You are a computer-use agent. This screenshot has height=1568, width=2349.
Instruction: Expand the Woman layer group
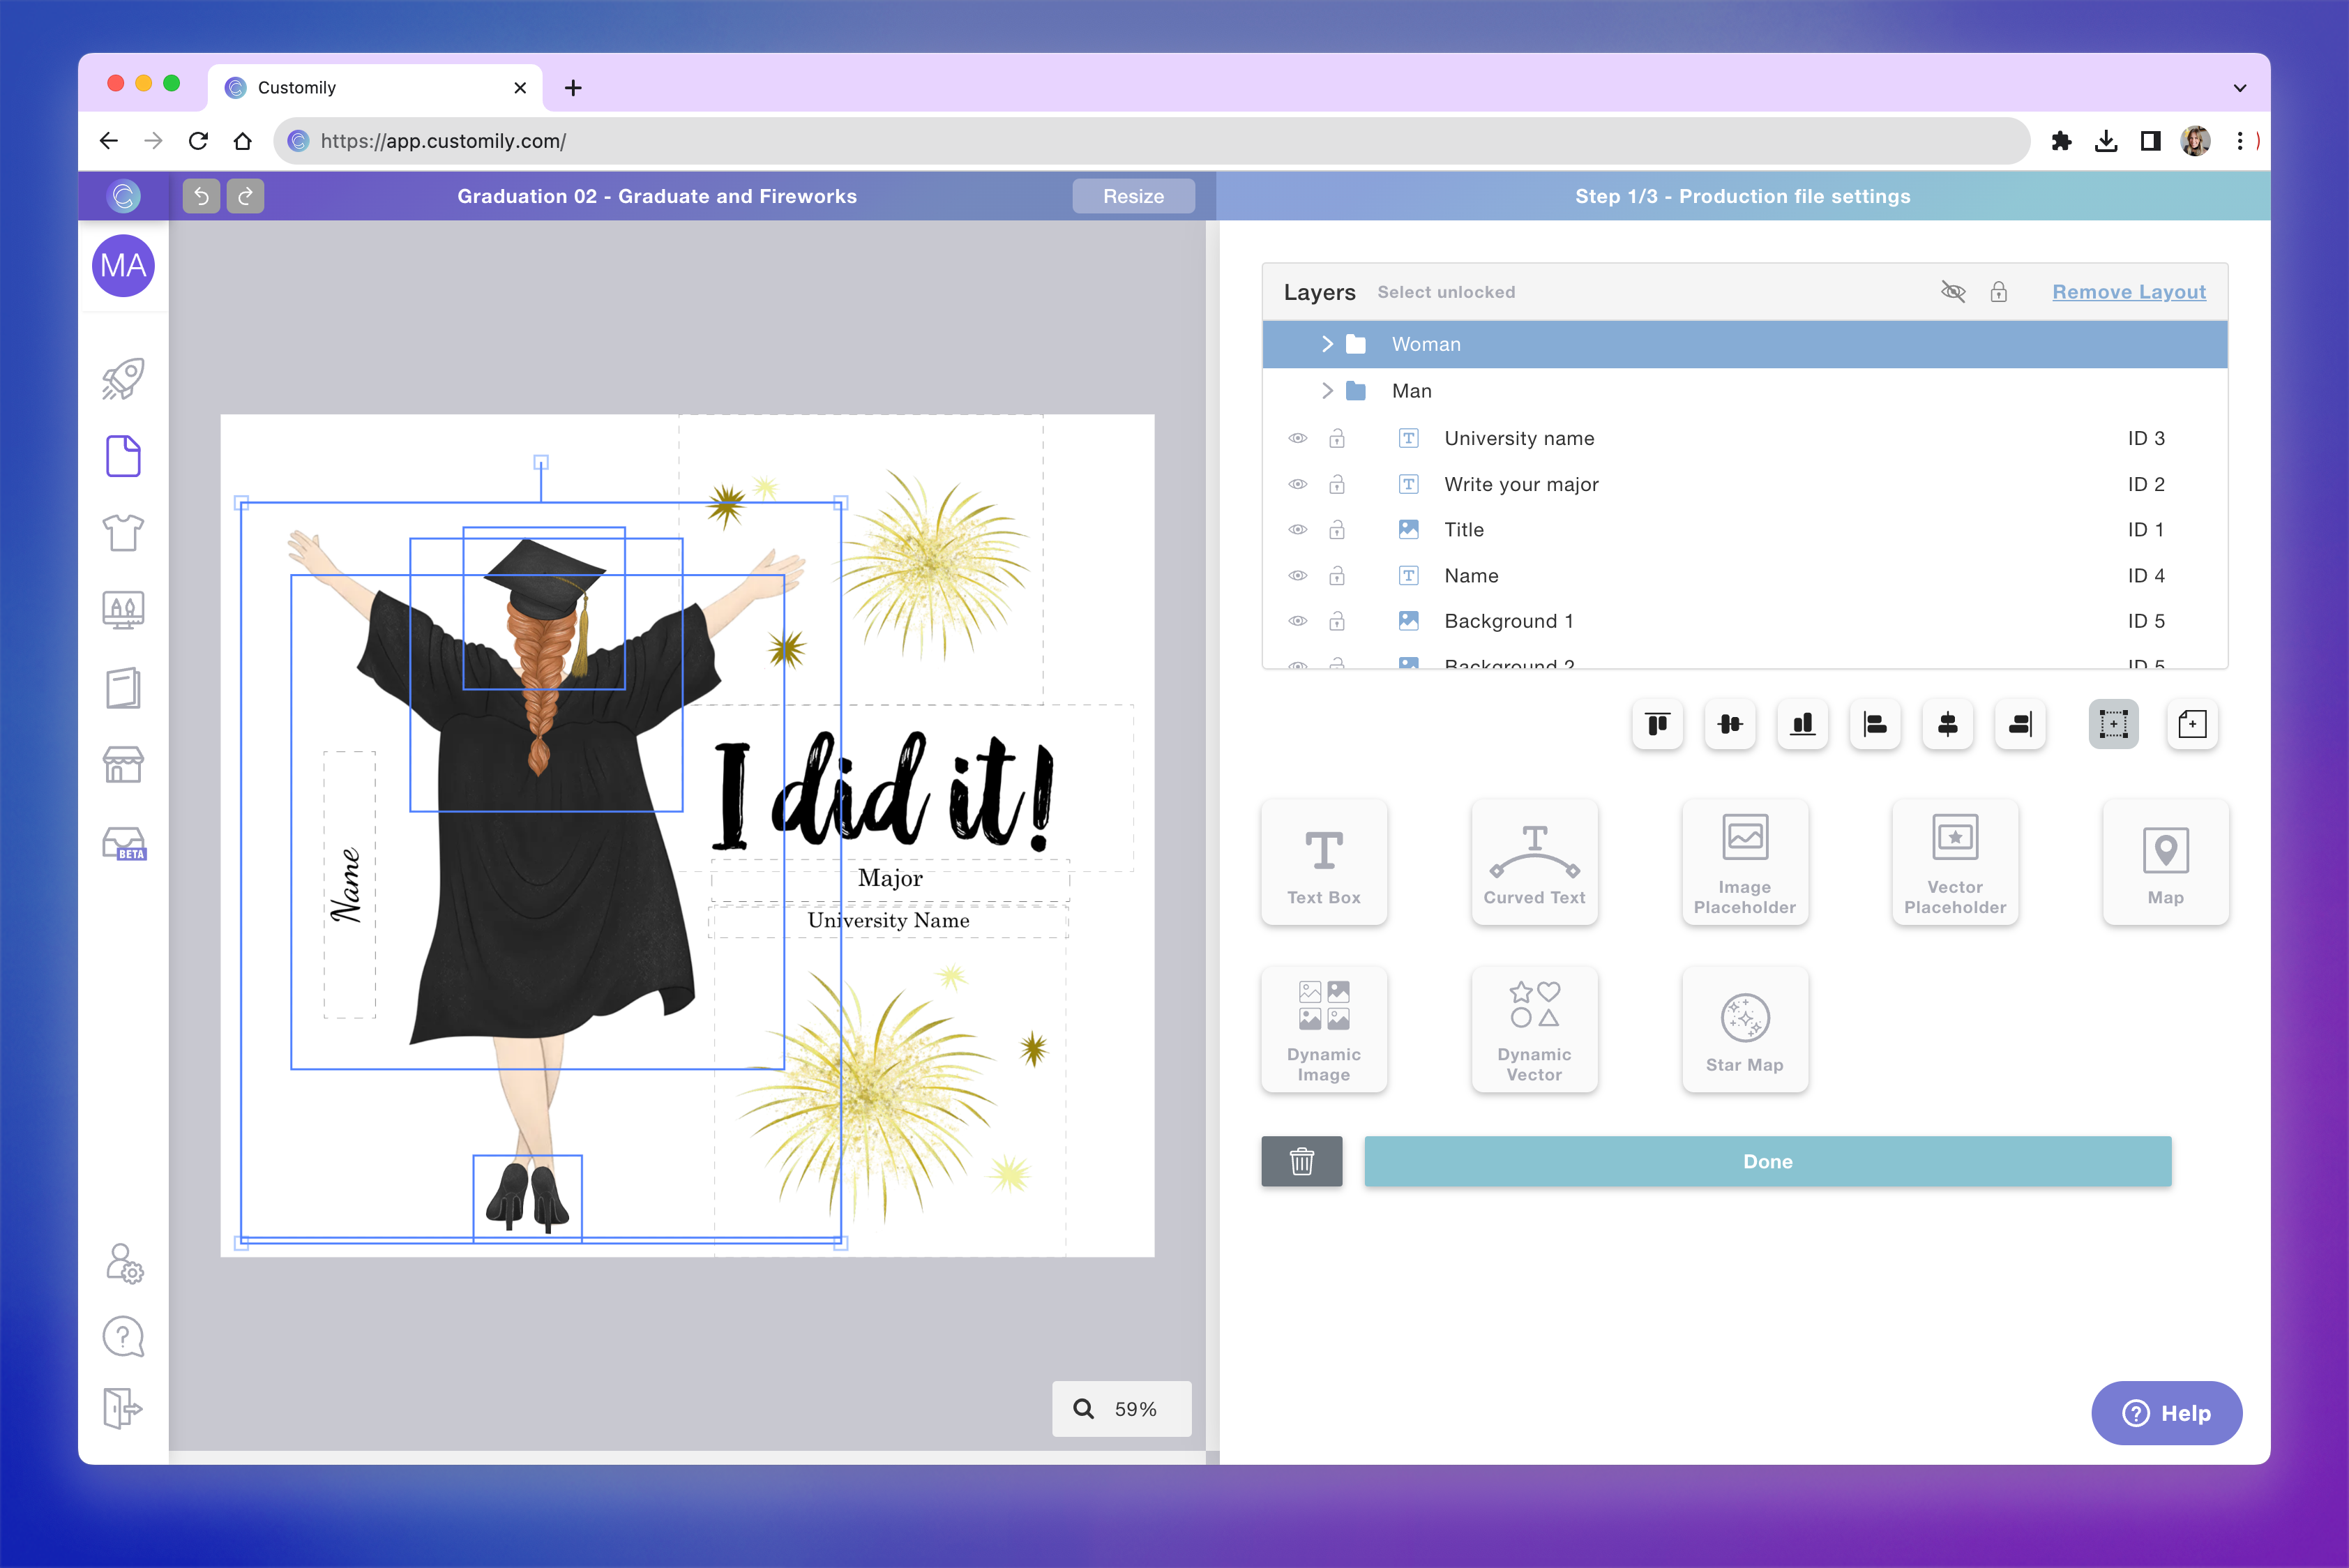point(1328,343)
